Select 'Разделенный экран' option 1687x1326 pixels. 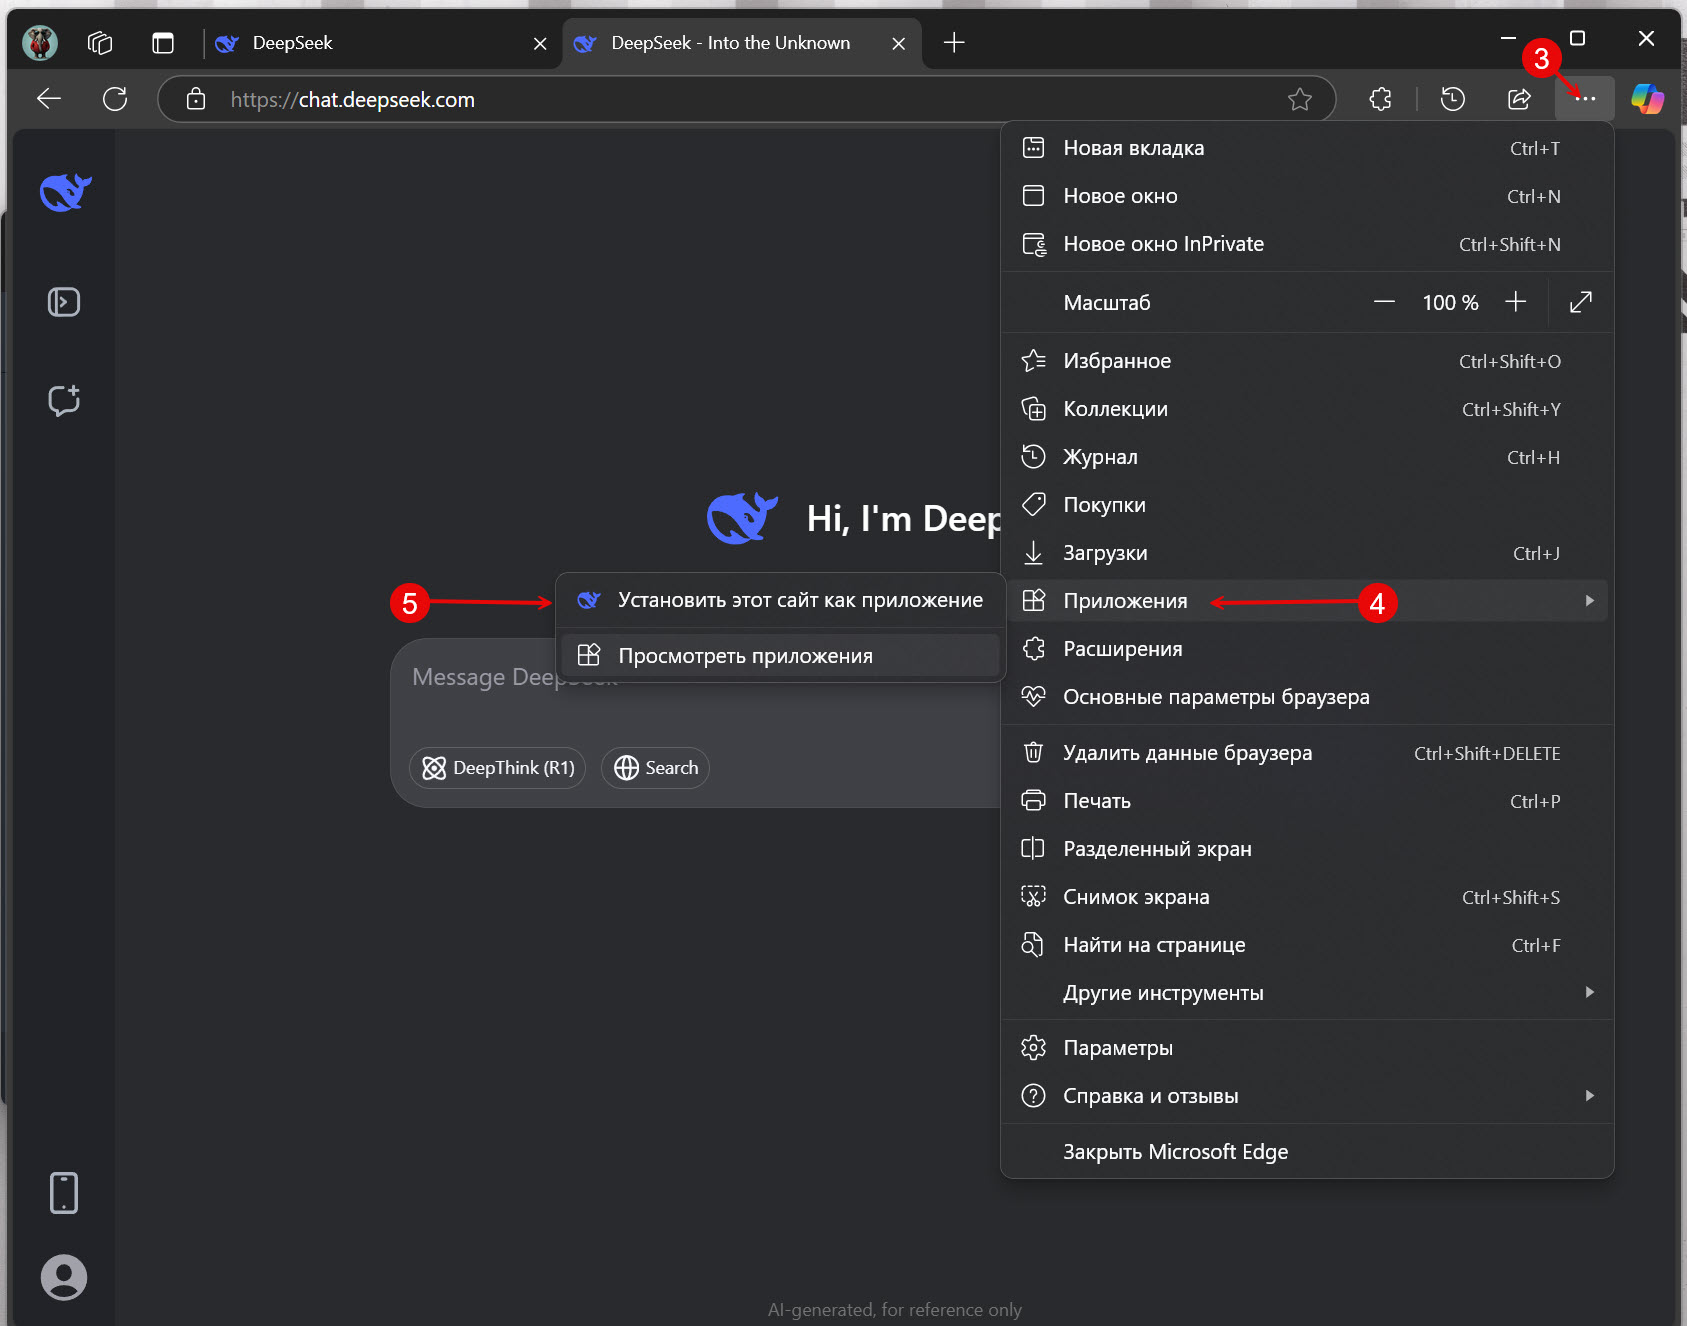click(x=1307, y=849)
